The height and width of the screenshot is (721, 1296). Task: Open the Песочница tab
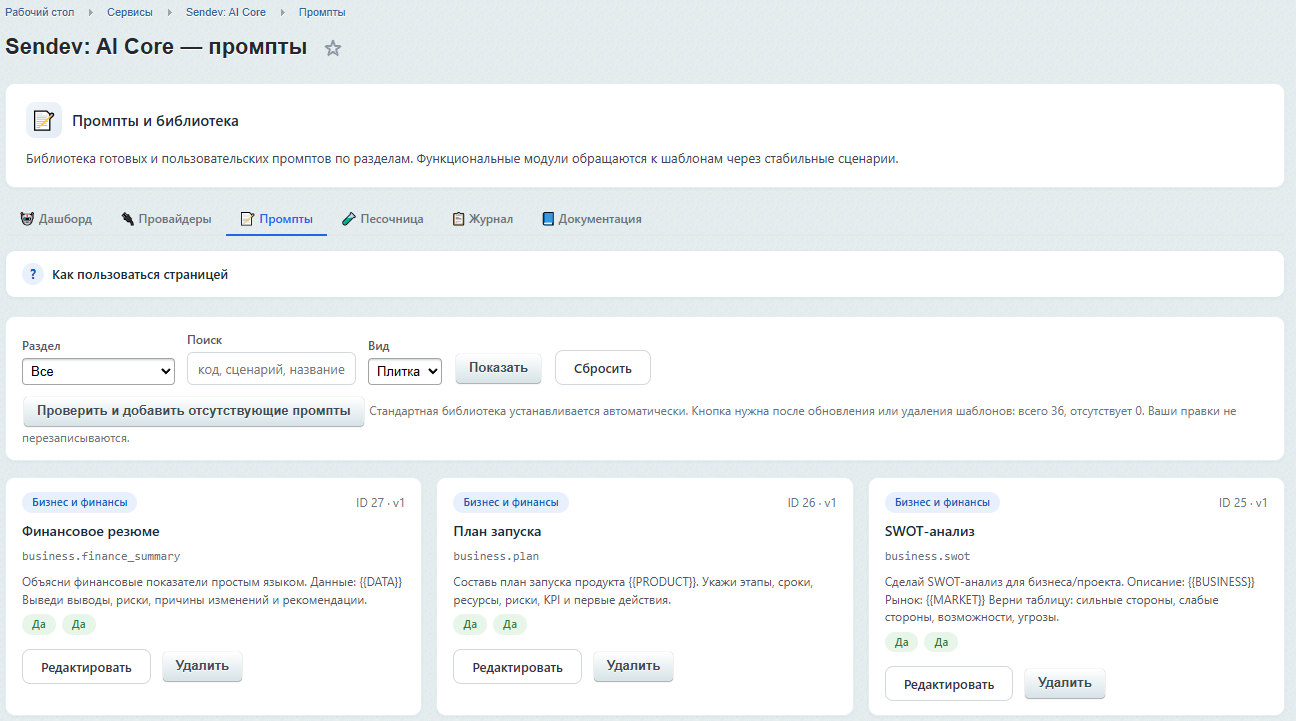[383, 219]
